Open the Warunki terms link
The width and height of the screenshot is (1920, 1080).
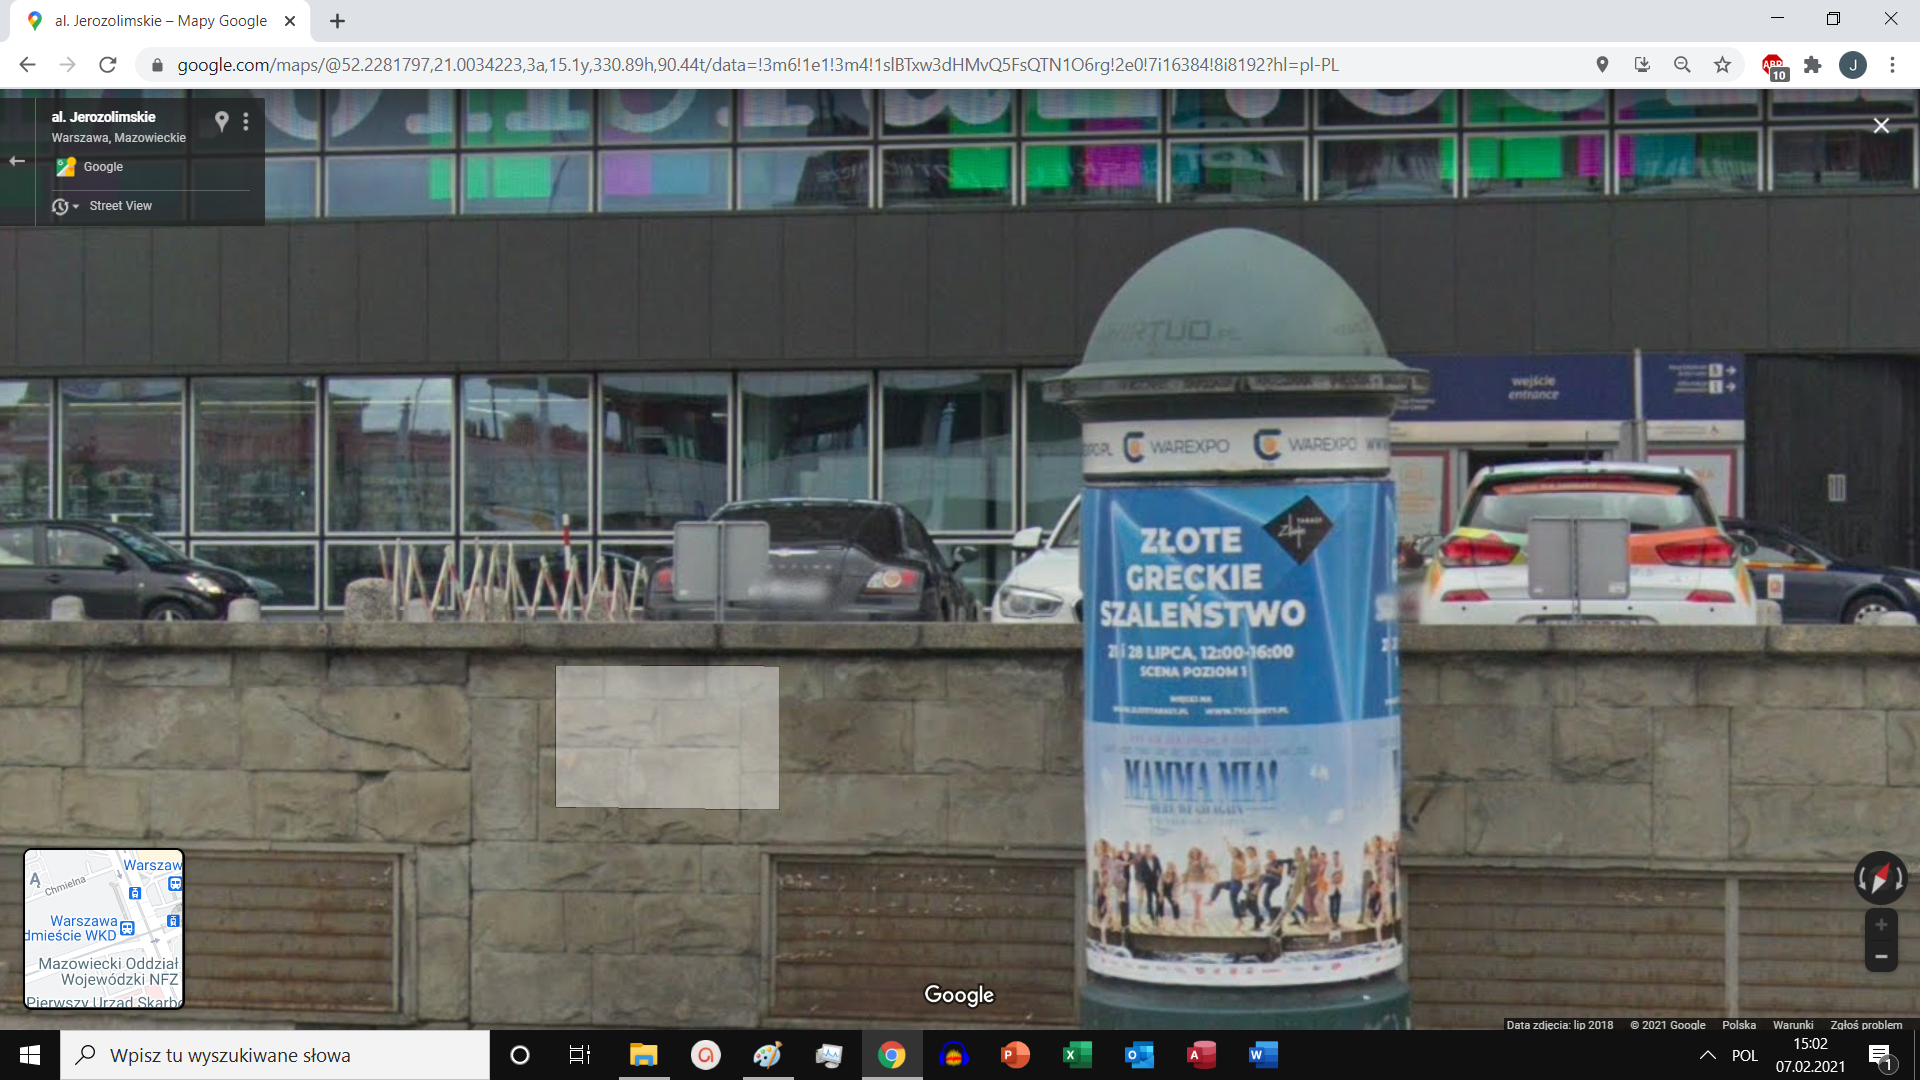[x=1793, y=1025]
